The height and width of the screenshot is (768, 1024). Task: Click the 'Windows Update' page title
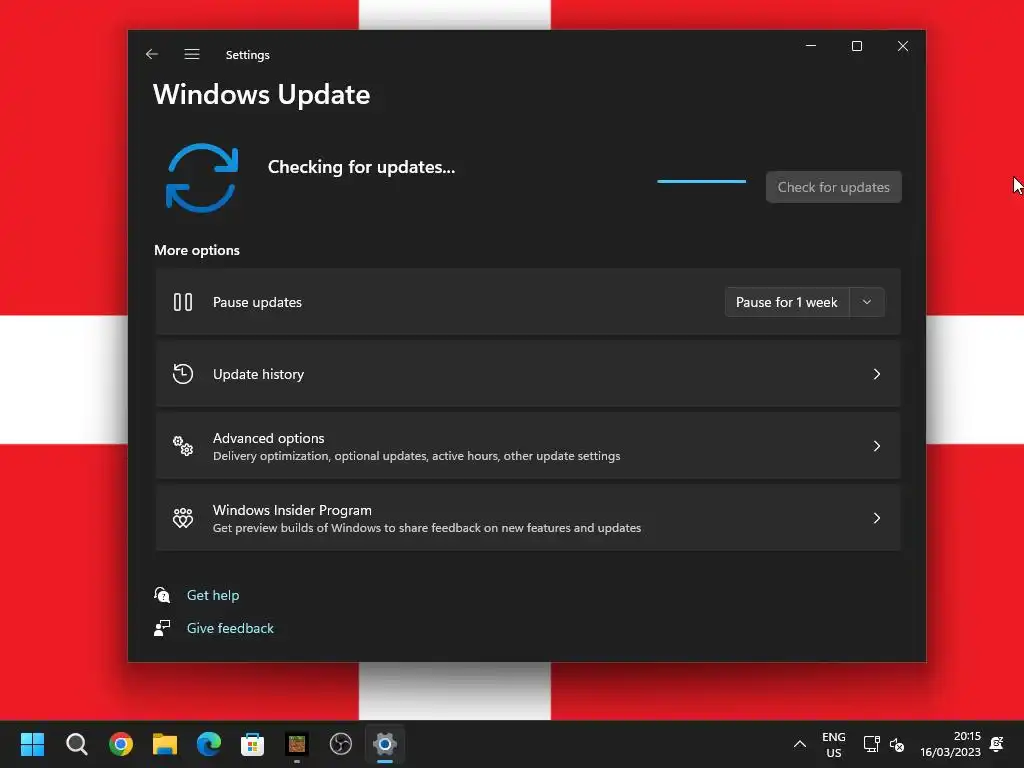pyautogui.click(x=261, y=95)
